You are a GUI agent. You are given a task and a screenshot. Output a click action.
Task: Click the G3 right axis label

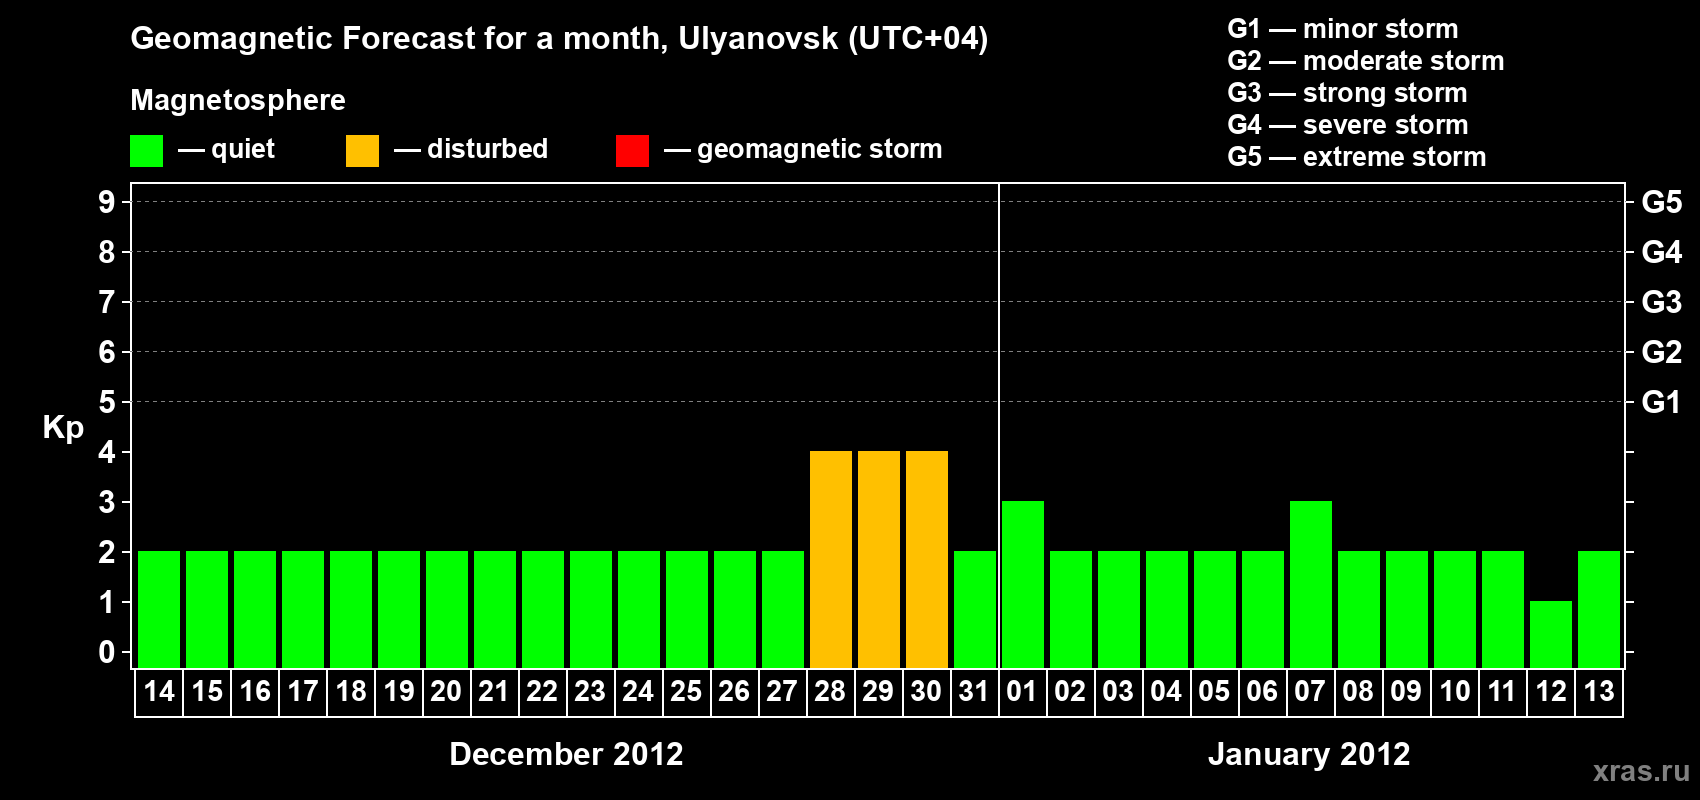pyautogui.click(x=1662, y=302)
